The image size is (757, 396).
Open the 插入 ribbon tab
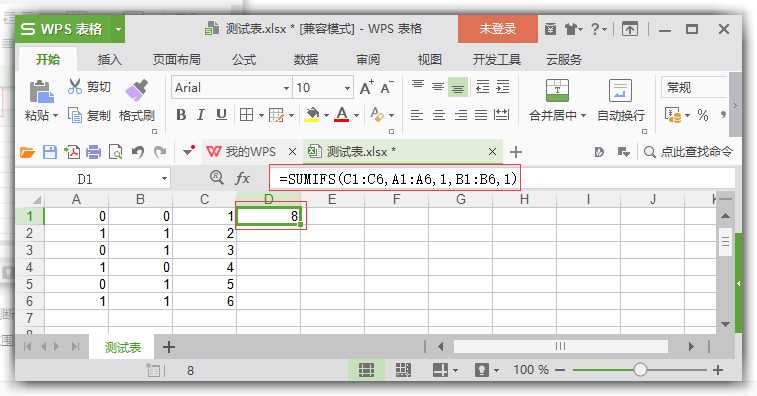click(110, 59)
